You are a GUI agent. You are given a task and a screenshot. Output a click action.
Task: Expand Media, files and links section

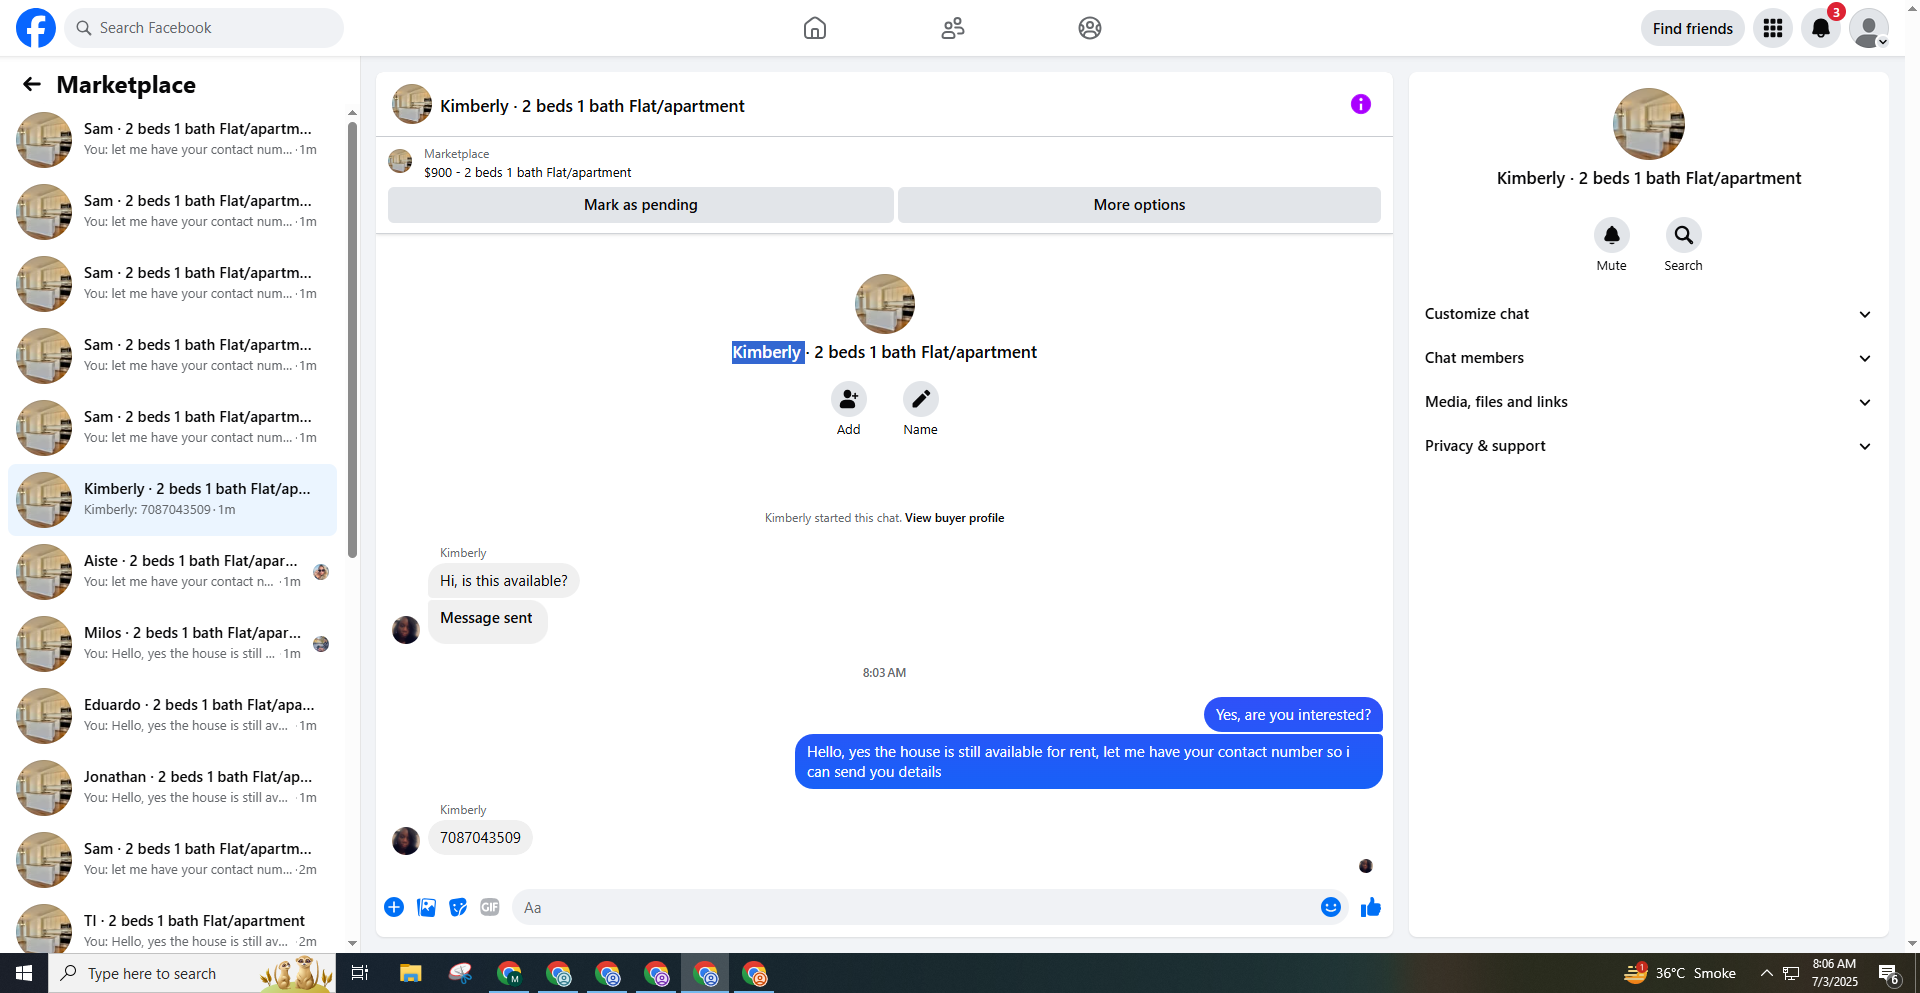coord(1648,402)
